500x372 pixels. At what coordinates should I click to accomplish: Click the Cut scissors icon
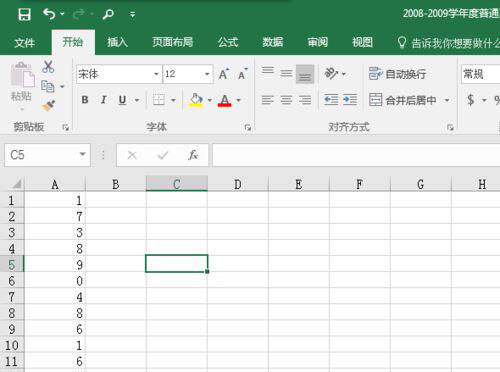(x=48, y=67)
